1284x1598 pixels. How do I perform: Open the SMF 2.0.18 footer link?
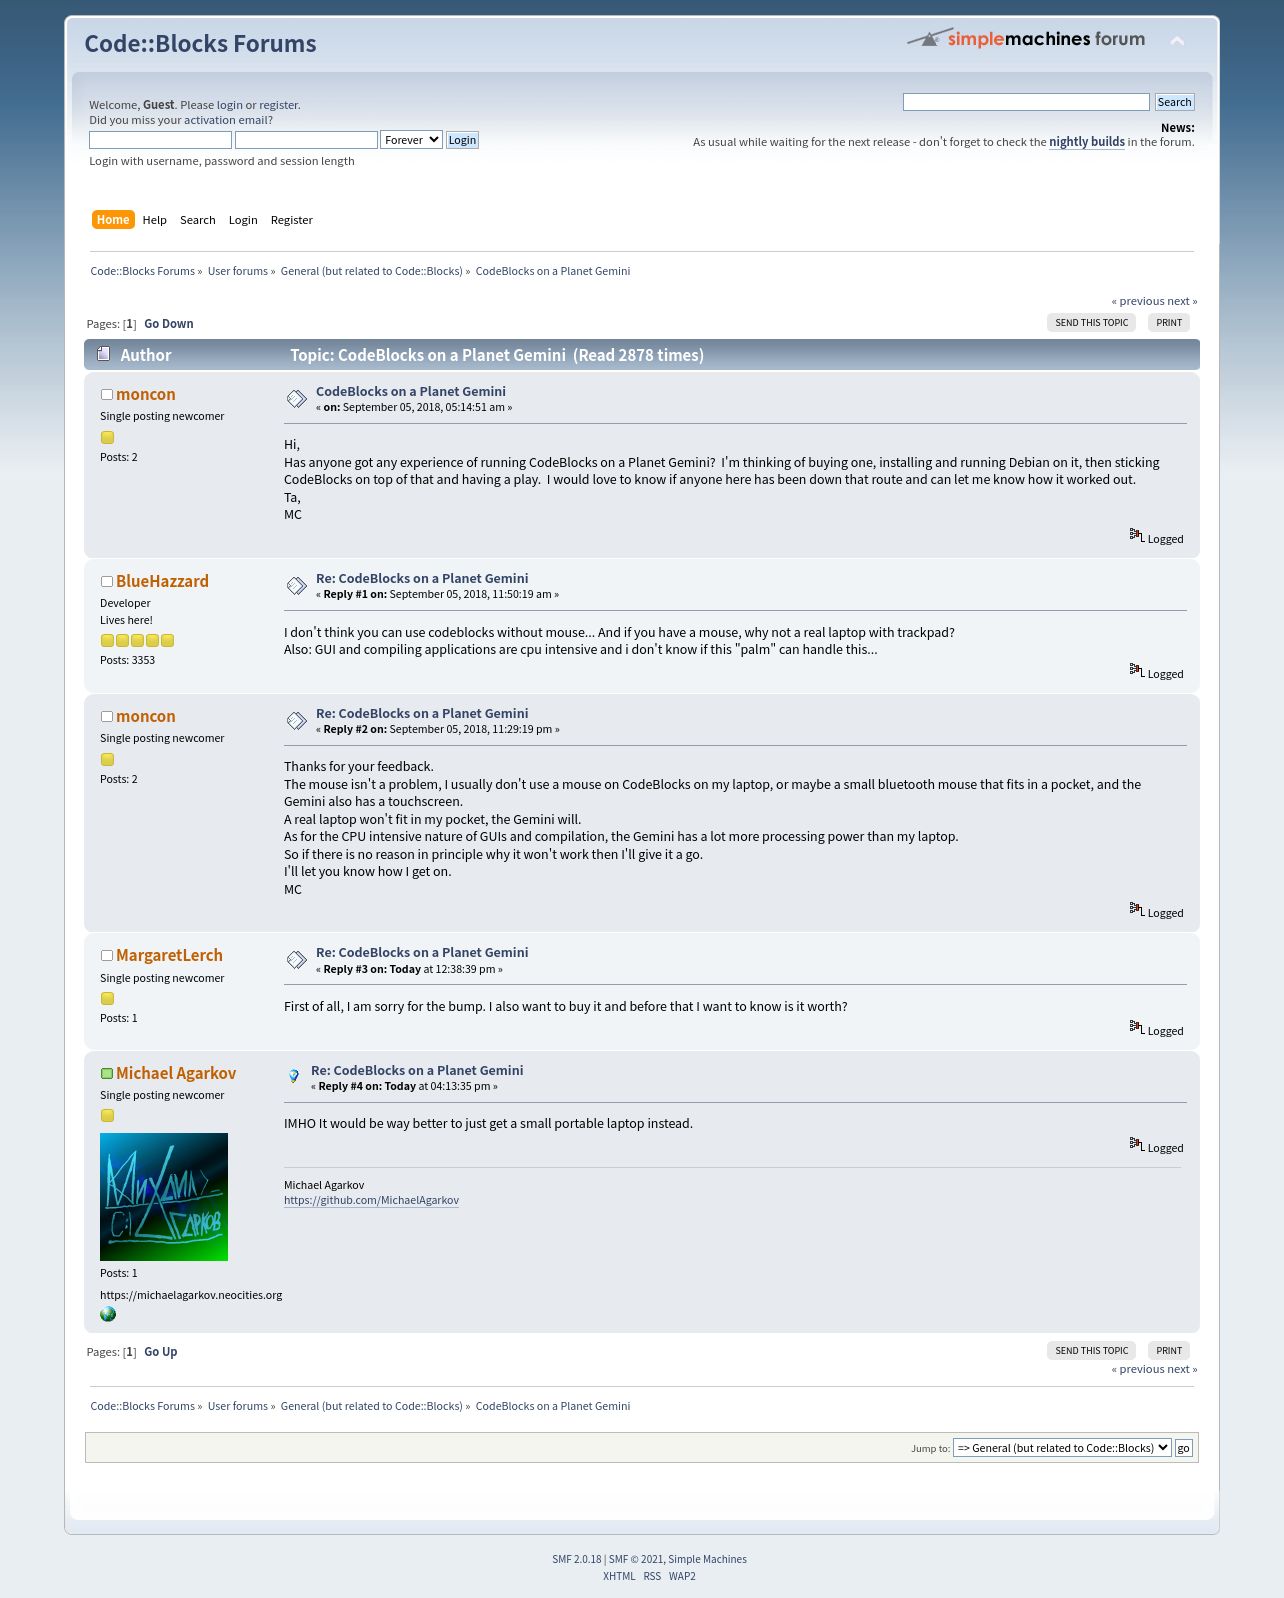[577, 1559]
